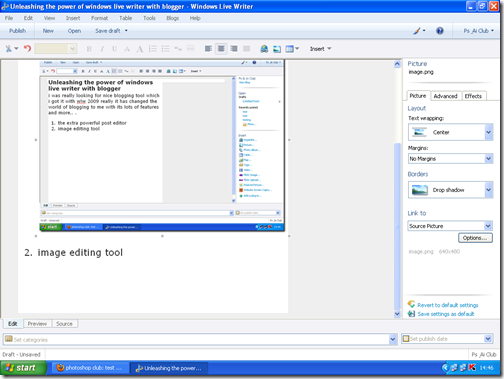504x379 pixels.
Task: Click Save settings as default link
Action: (446, 314)
